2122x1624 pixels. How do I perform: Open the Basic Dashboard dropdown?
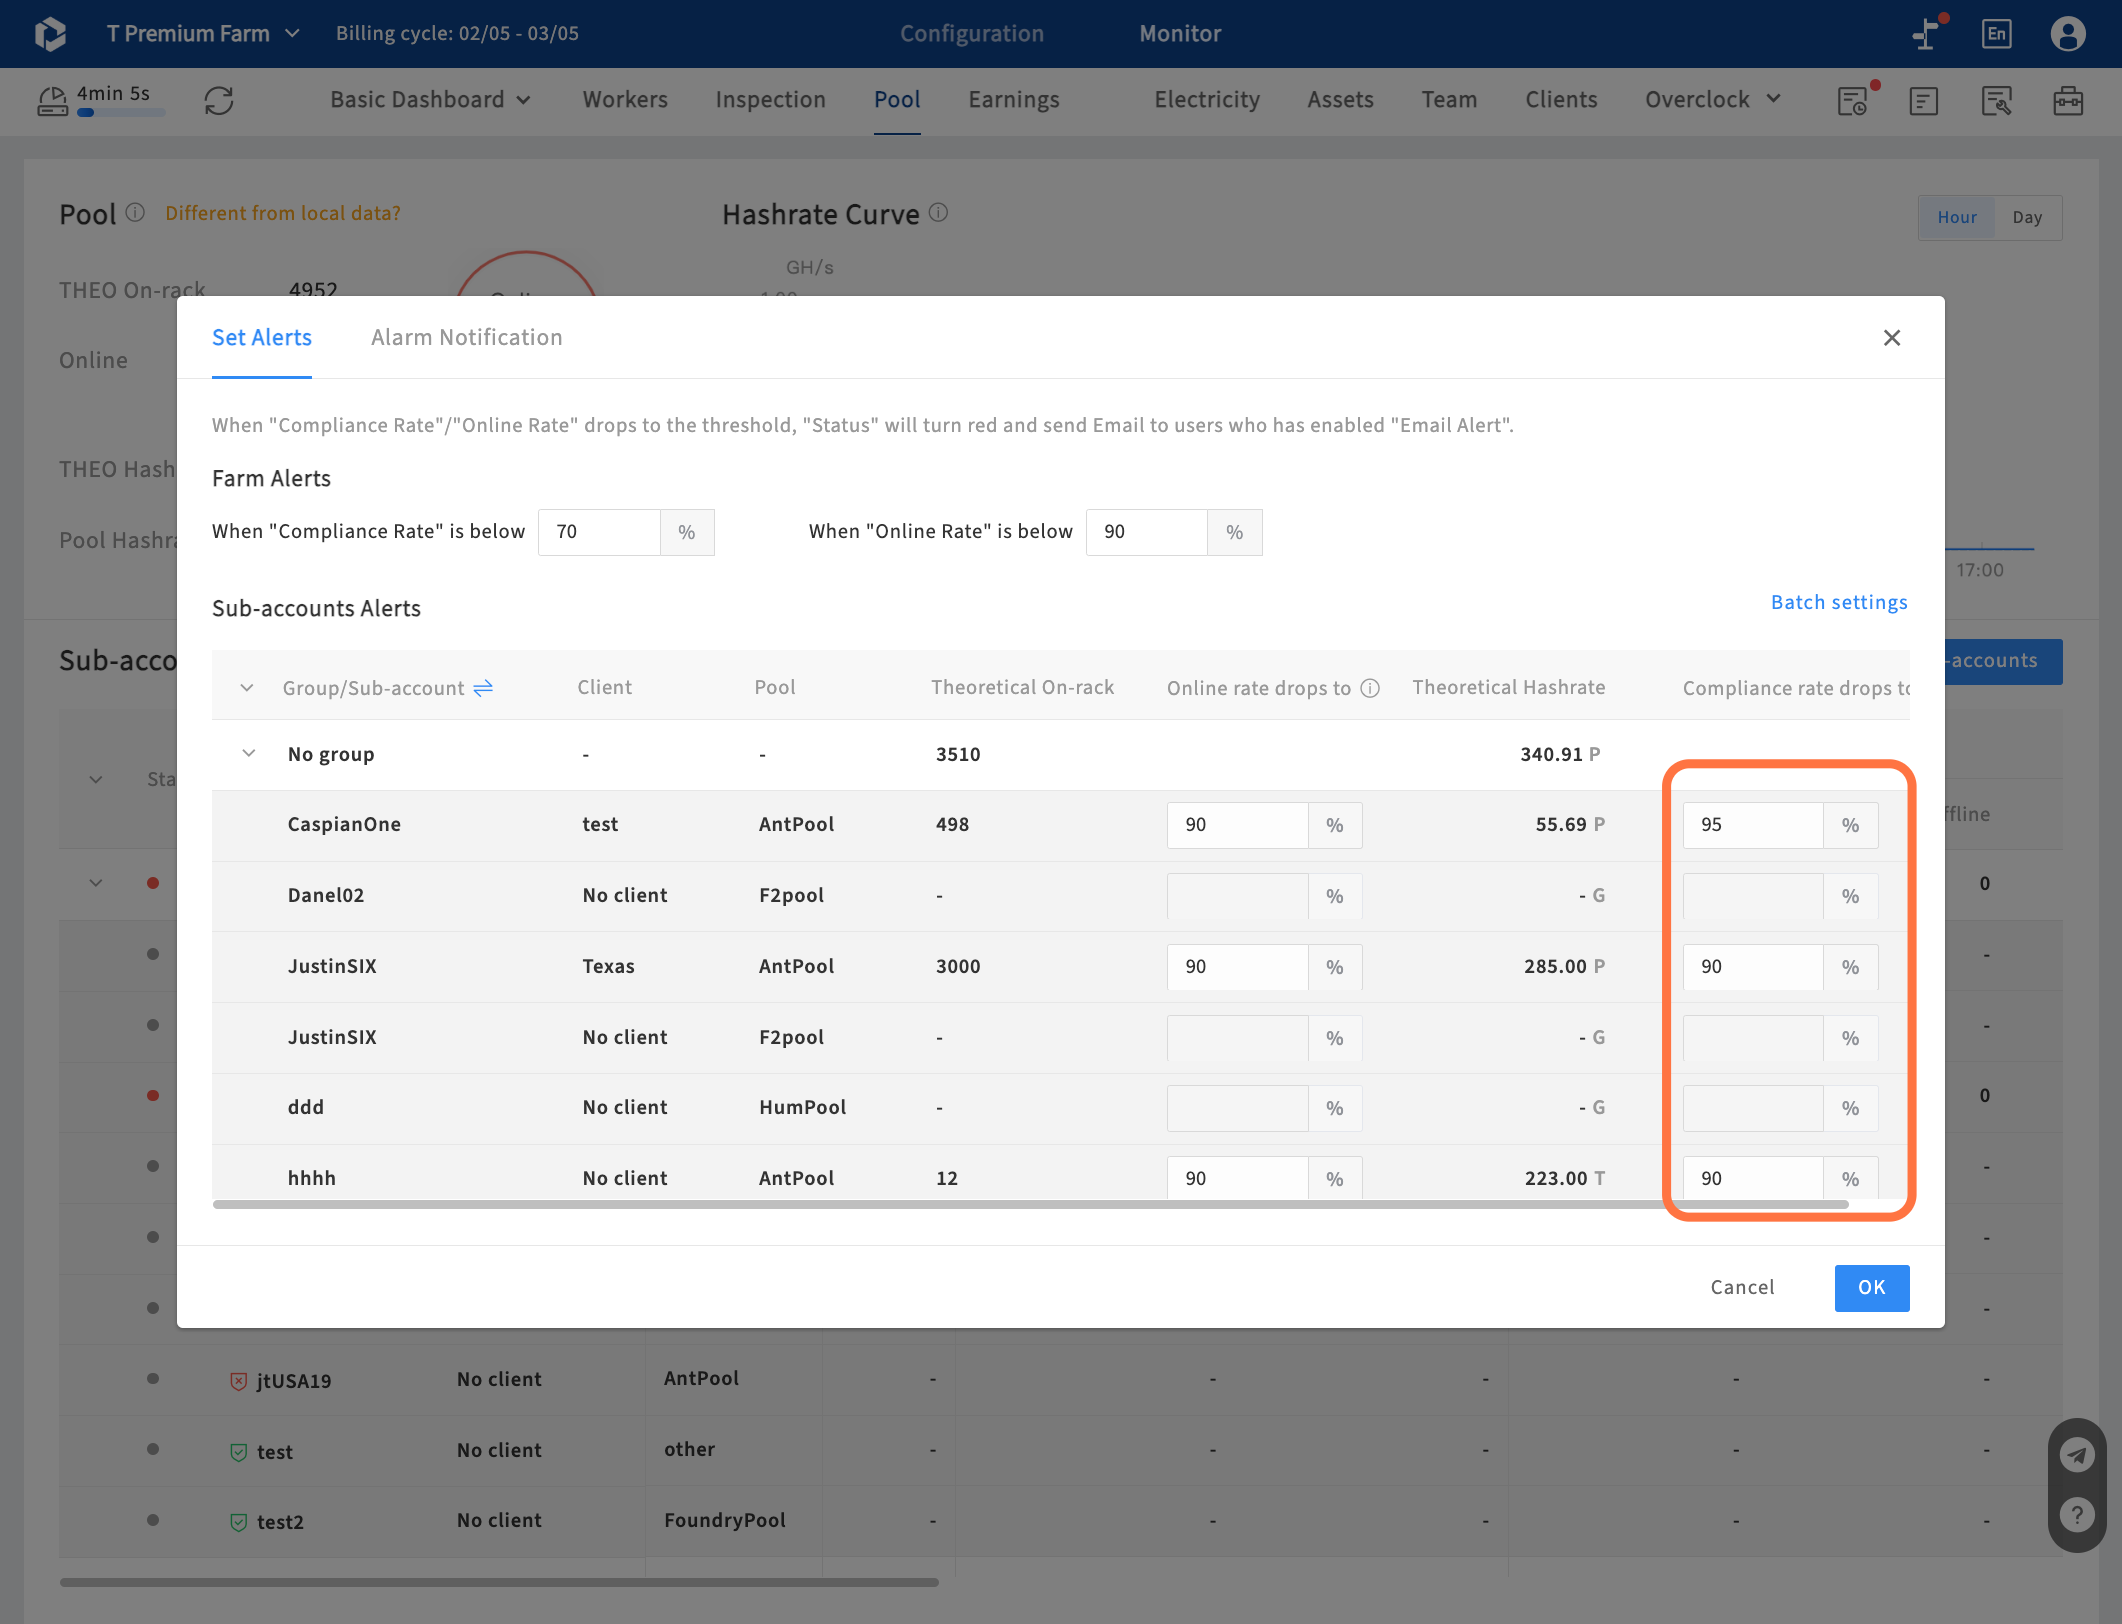click(430, 100)
